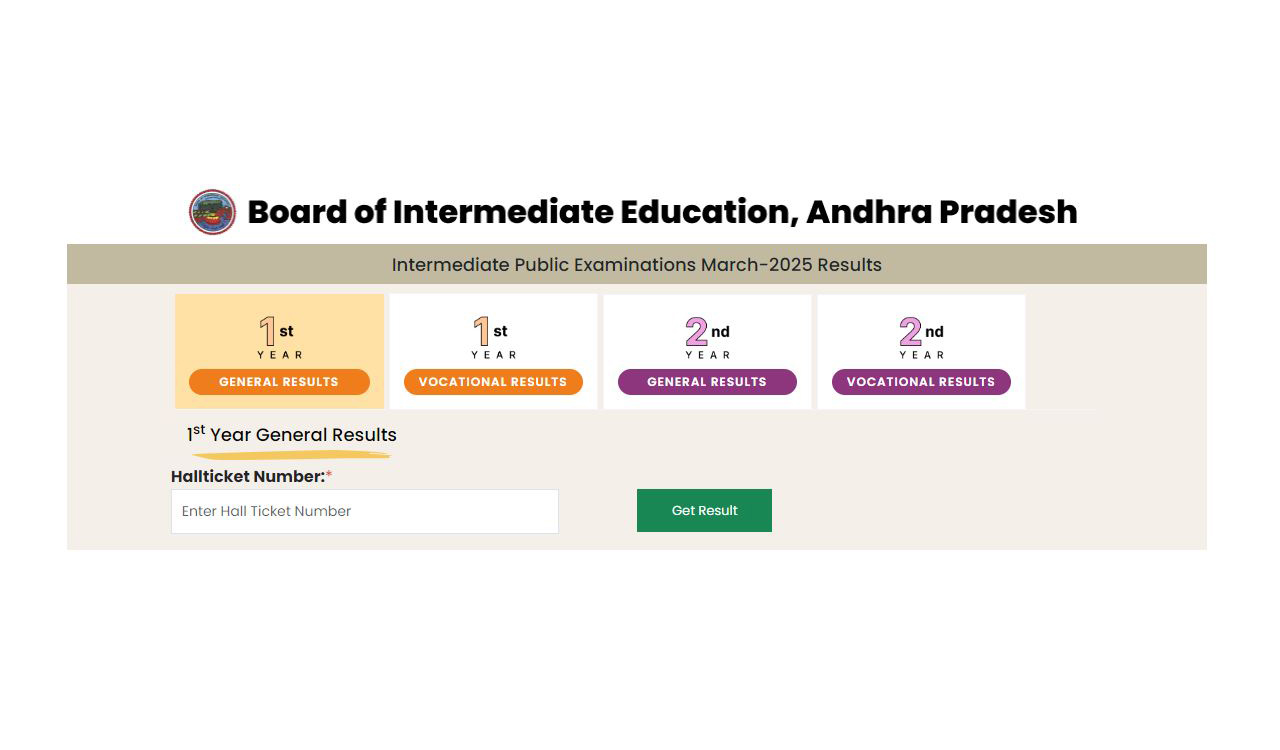
Task: Click the purple General Results pill
Action: (706, 382)
